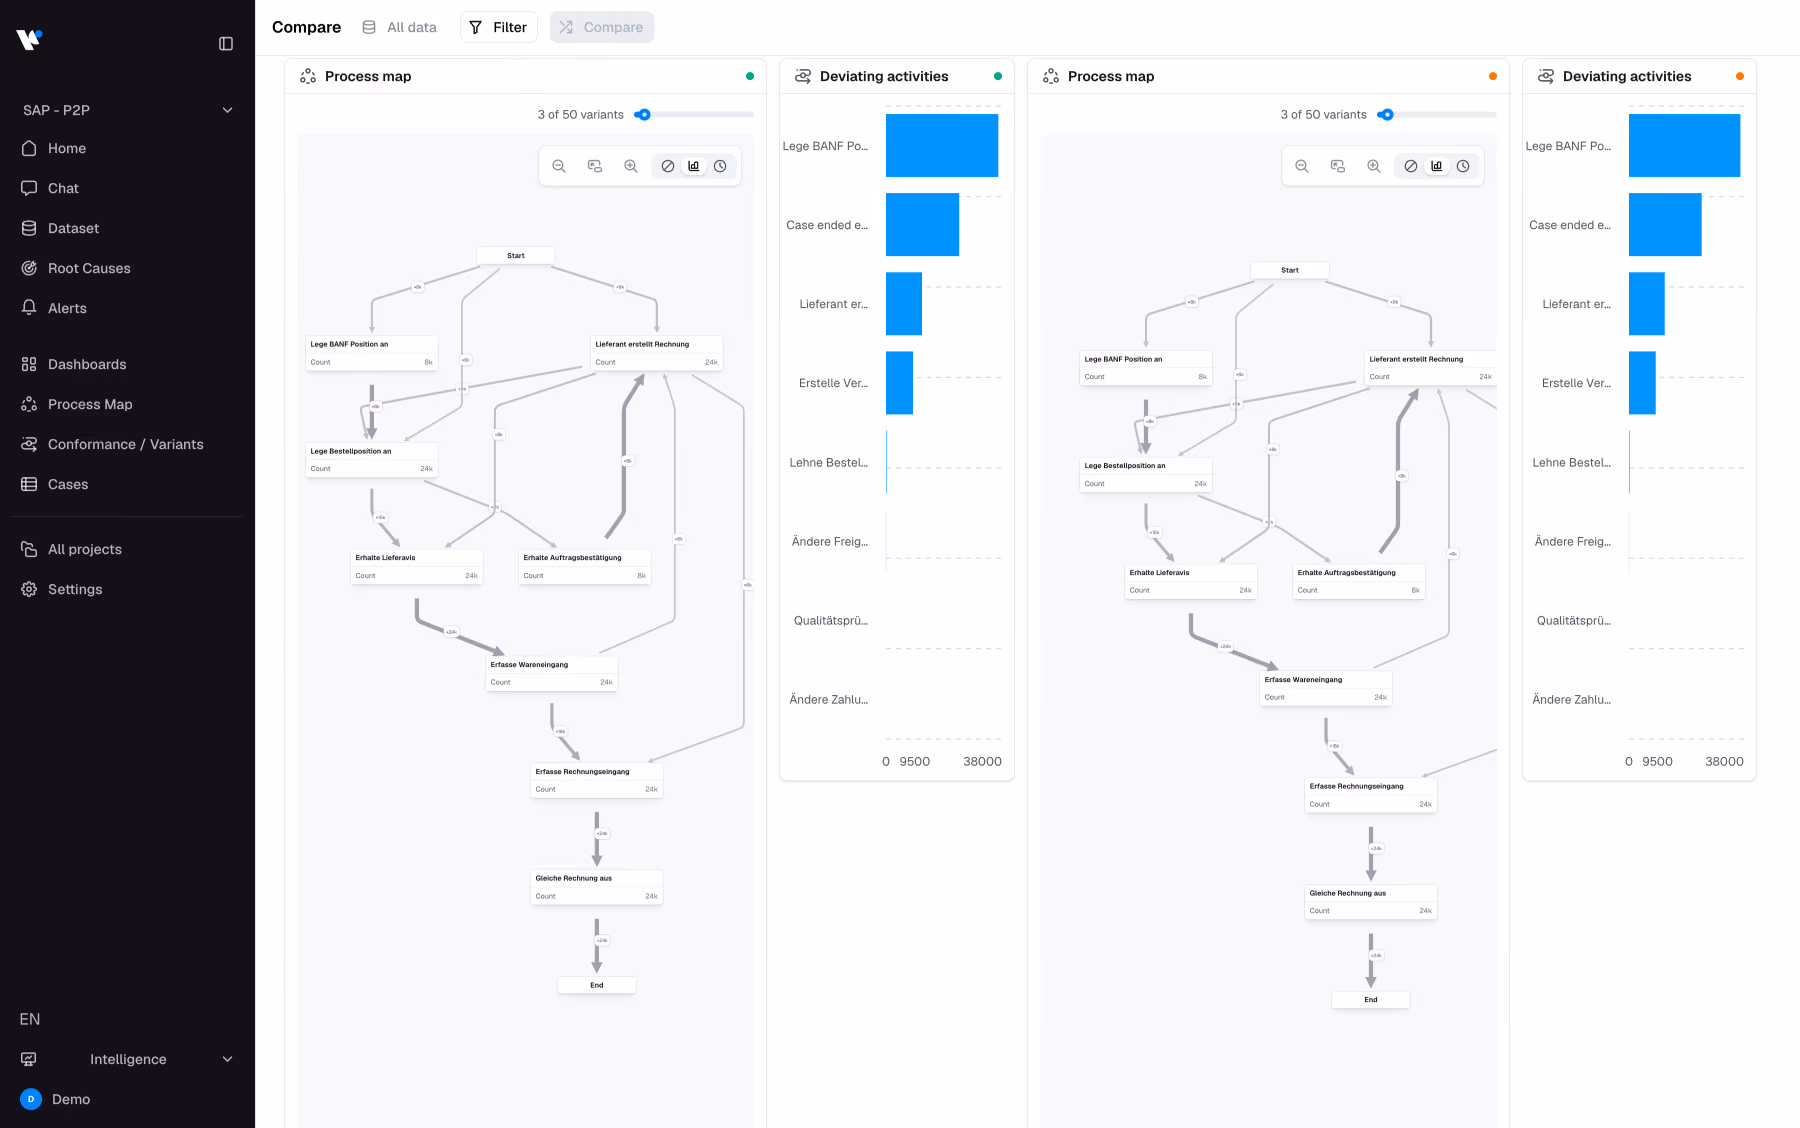
Task: Zoom in on the left process map
Action: point(631,166)
